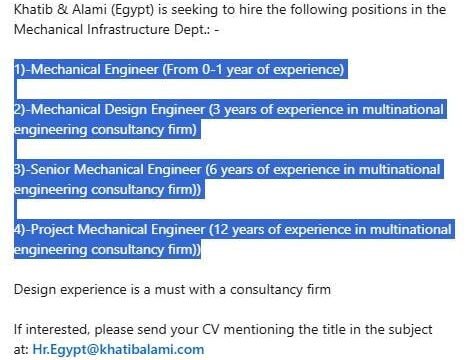The width and height of the screenshot is (470, 360).
Task: Click the "Mechanical Infrastructure Dept." text
Action: [x=112, y=29]
